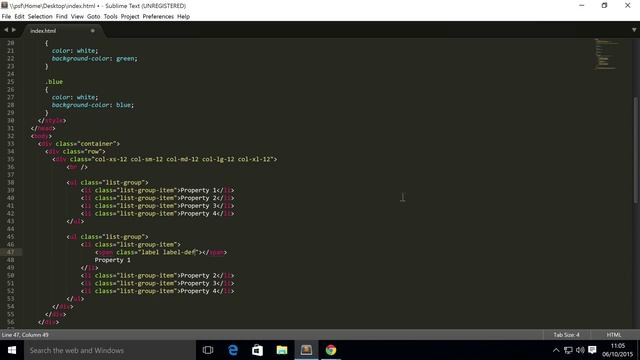Click line number 33 in the gutter
The height and width of the screenshot is (360, 640).
click(11, 144)
